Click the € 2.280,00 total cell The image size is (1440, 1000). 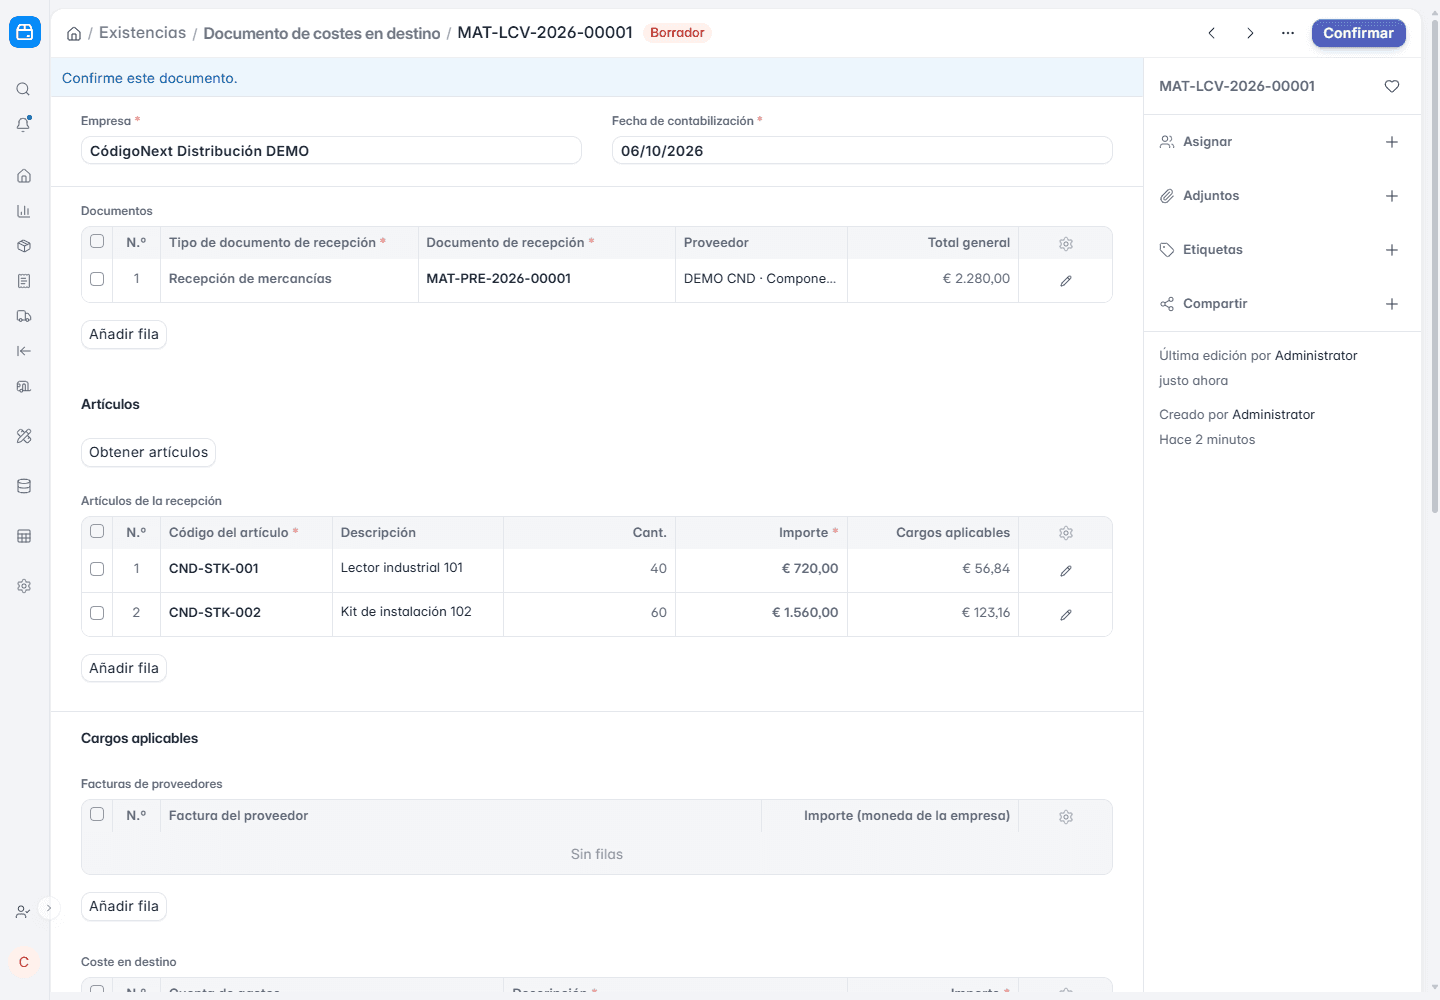point(933,279)
